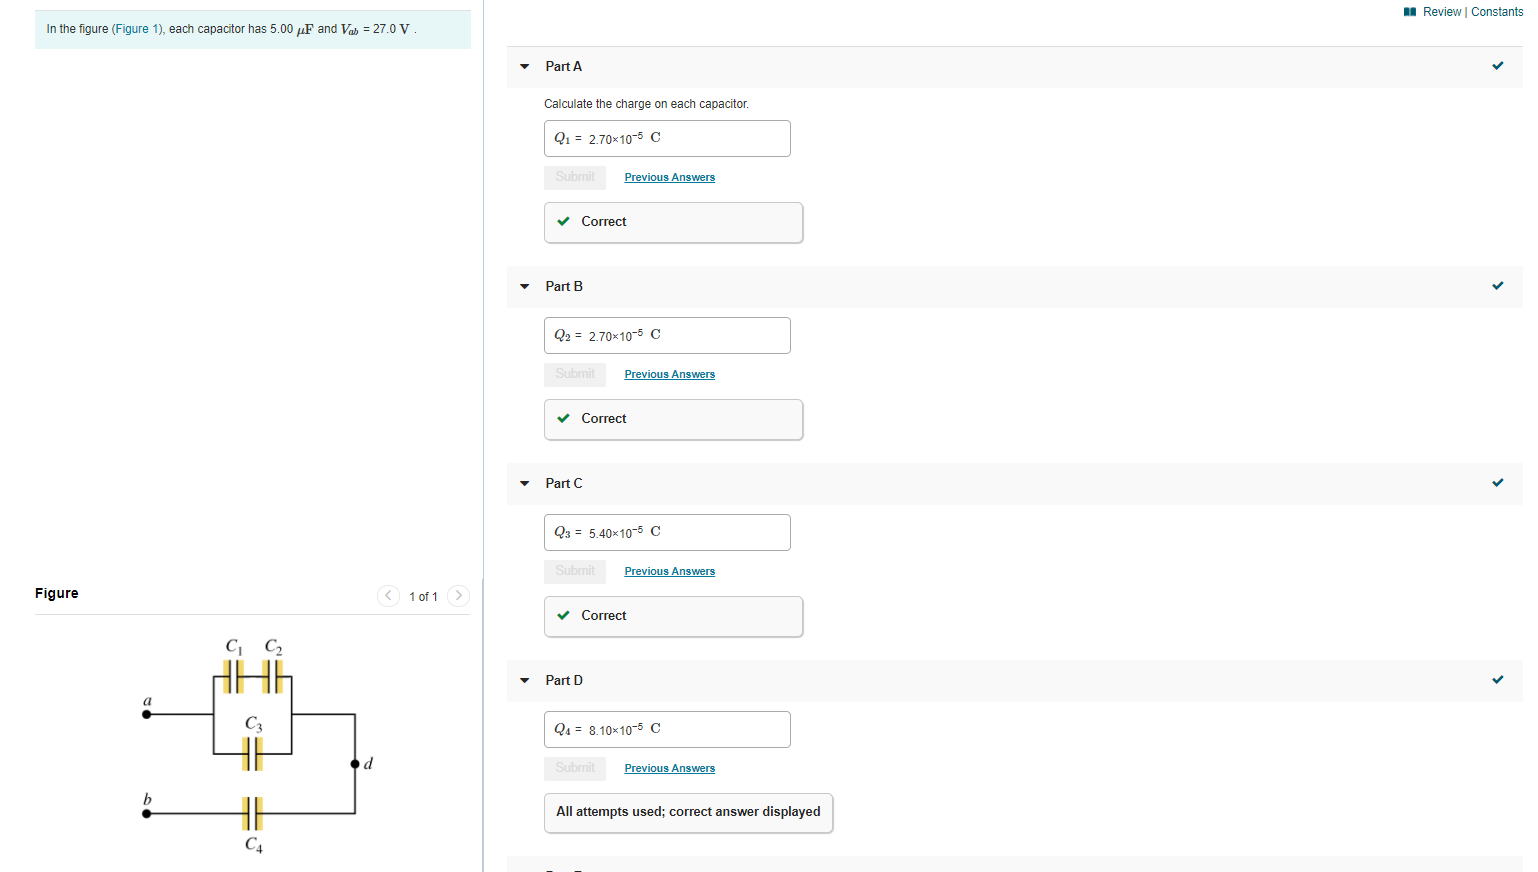Click the Previous Answers link under Part B

point(669,373)
